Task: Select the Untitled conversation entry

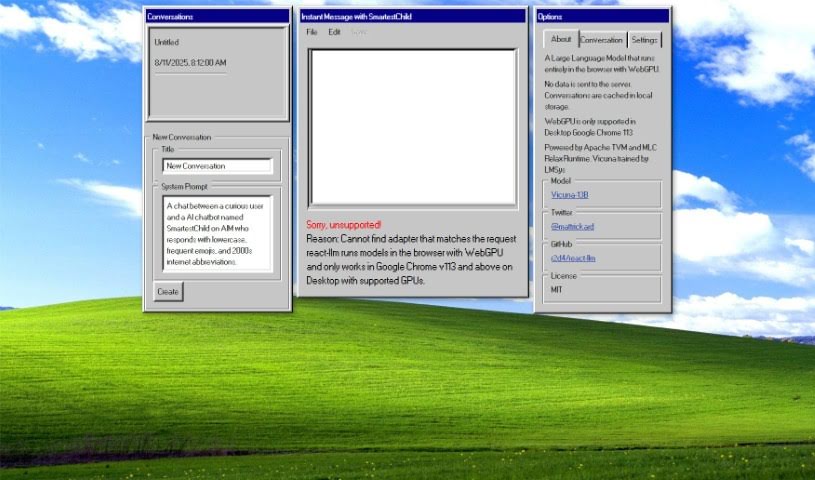Action: pos(166,42)
